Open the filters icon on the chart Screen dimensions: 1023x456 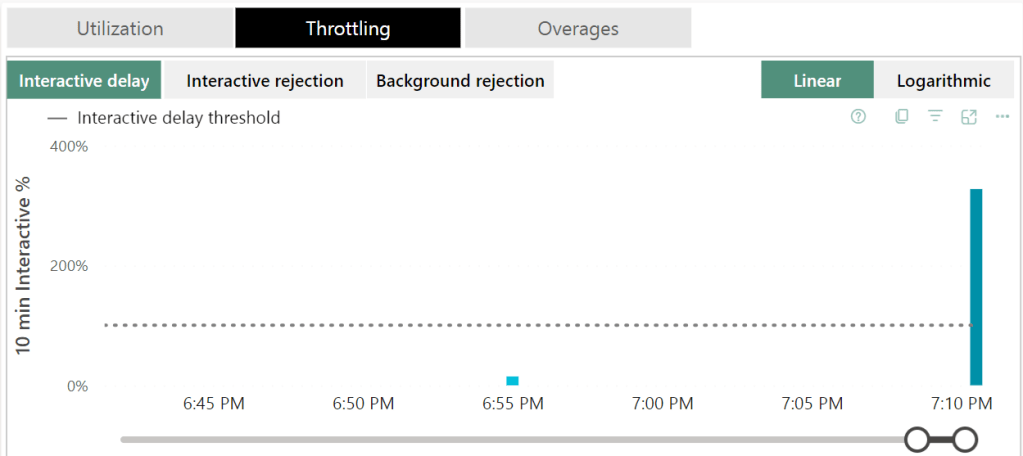(935, 117)
